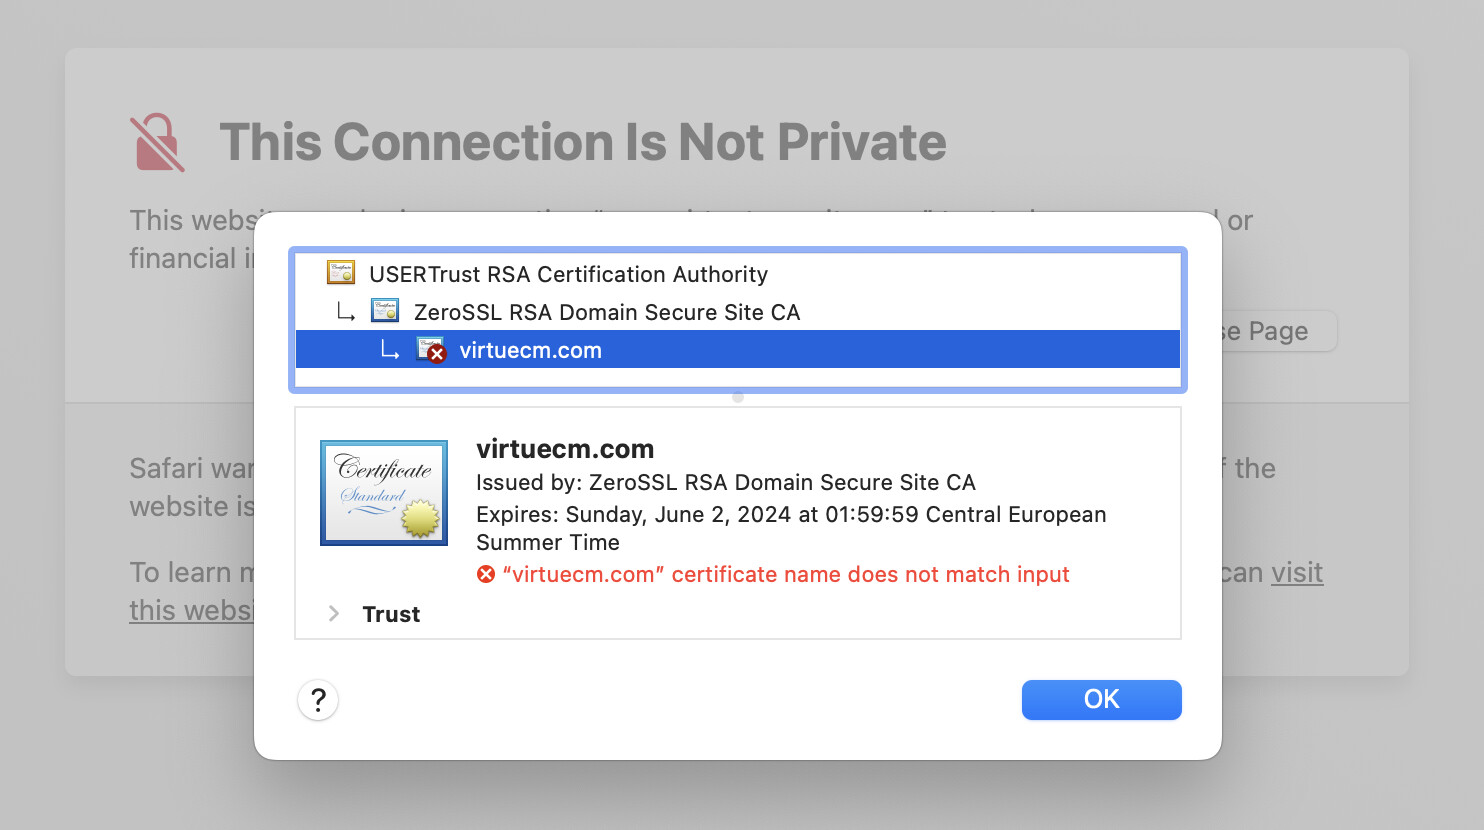1484x830 pixels.
Task: Click the underlined "this website" link fragment
Action: (x=191, y=610)
